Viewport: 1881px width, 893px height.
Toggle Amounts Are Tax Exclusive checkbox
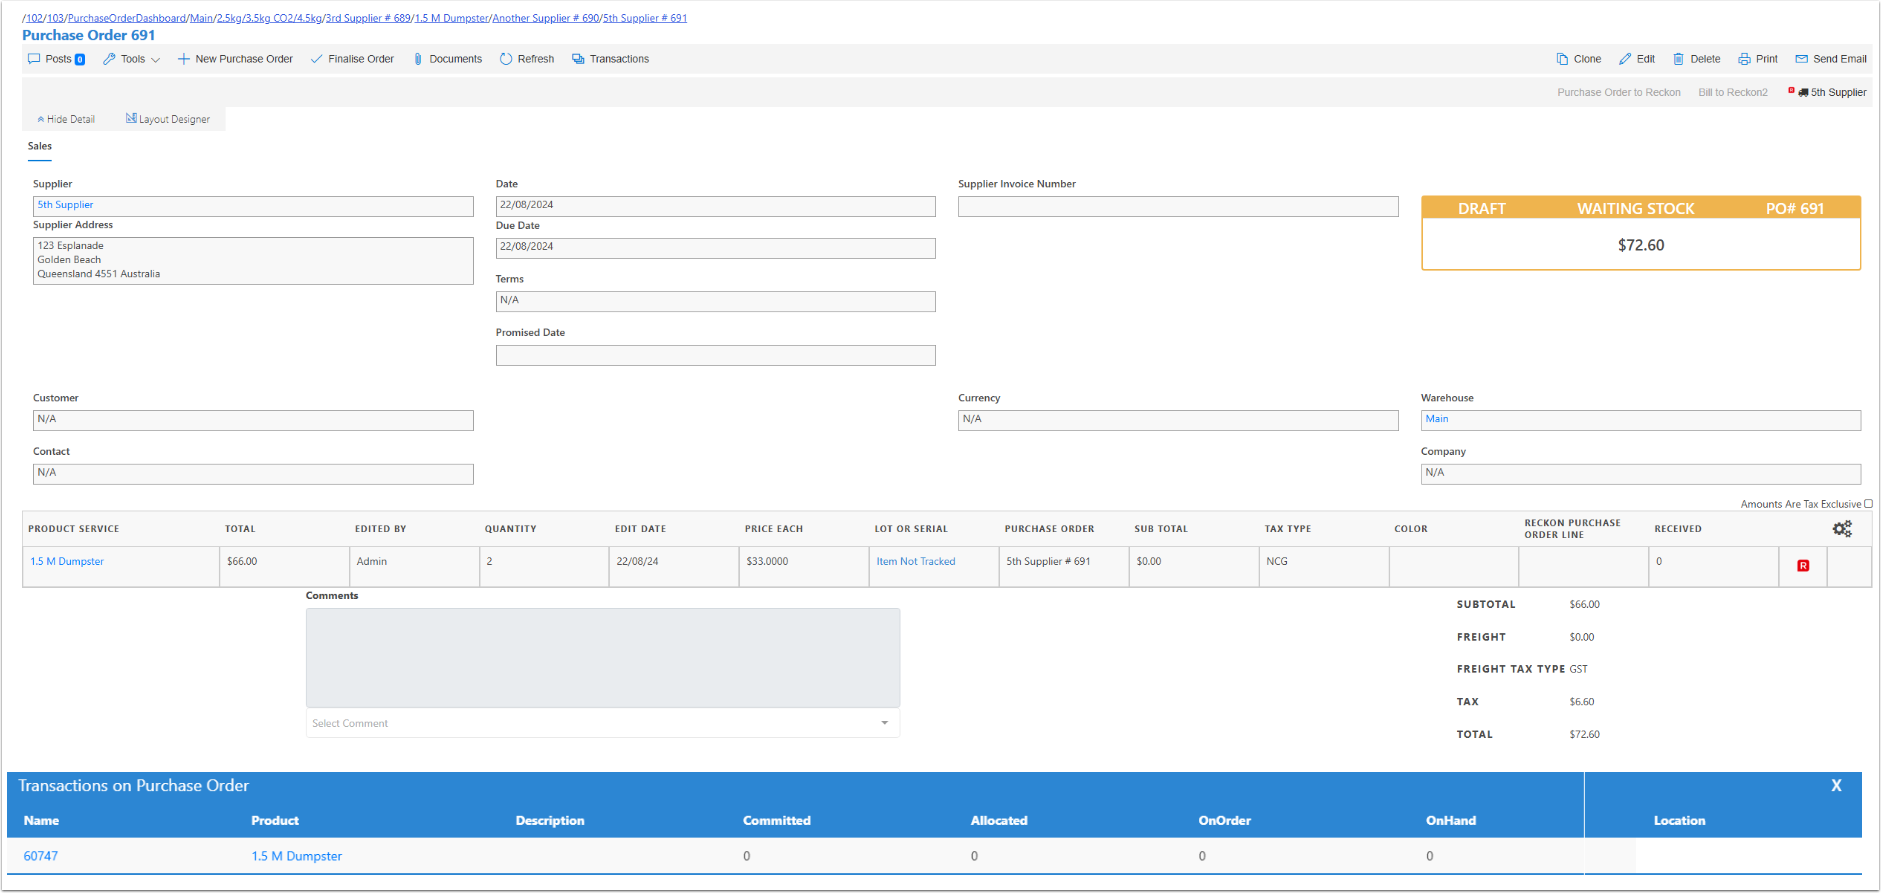tap(1868, 504)
